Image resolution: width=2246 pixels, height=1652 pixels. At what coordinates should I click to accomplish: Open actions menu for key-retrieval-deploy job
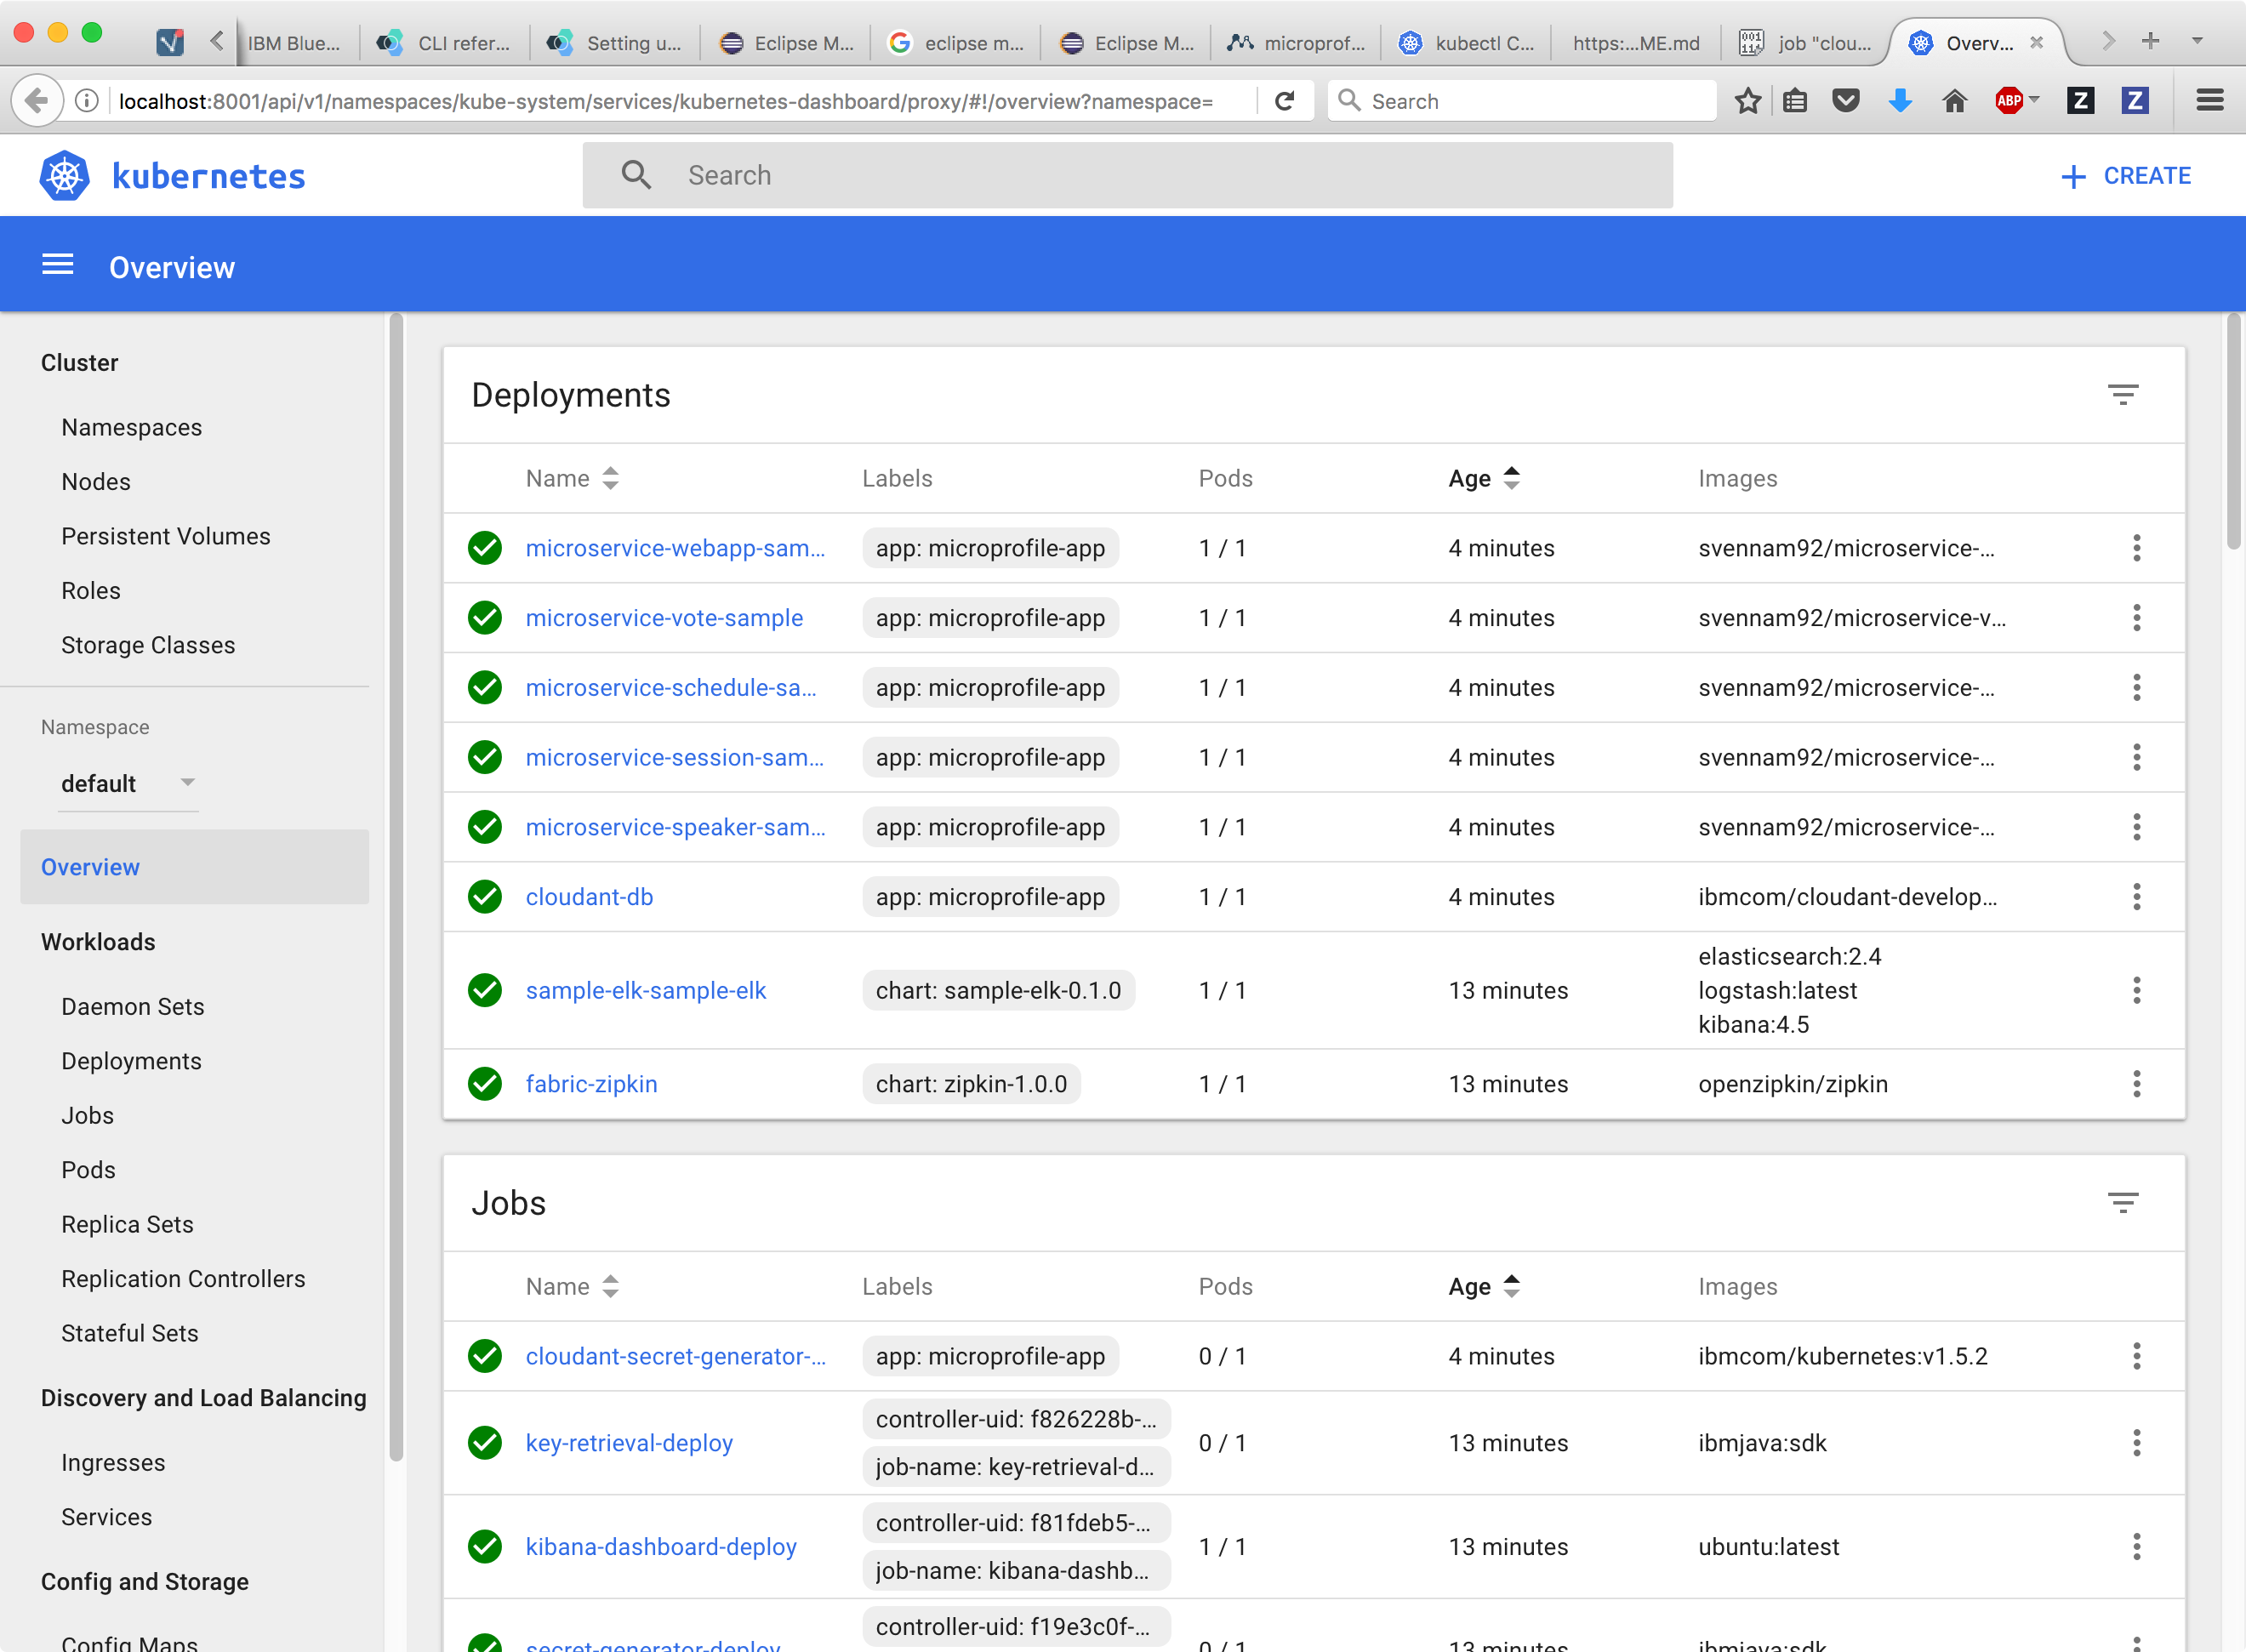tap(2136, 1443)
